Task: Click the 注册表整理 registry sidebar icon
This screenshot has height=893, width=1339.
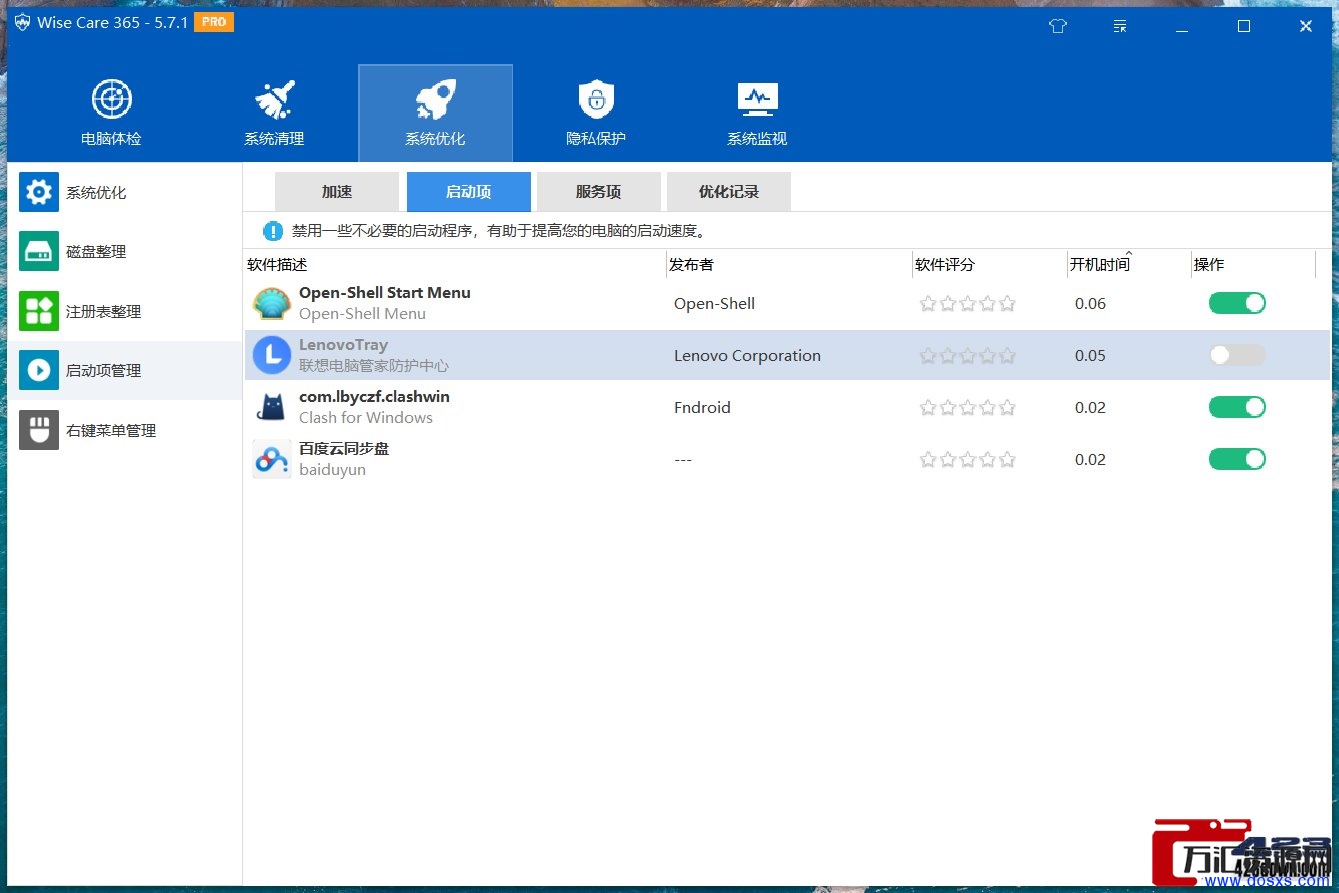Action: (x=39, y=311)
